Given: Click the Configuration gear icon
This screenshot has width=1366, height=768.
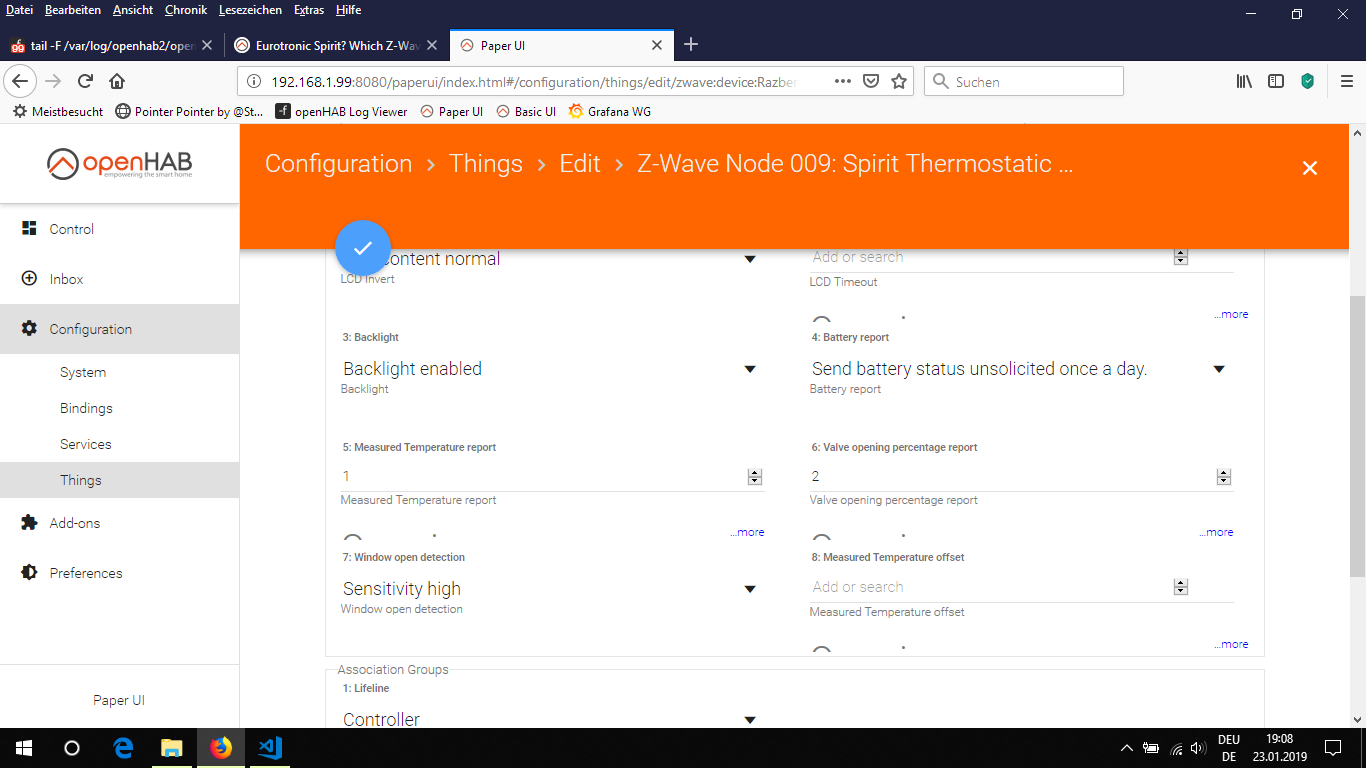Looking at the screenshot, I should [x=29, y=329].
